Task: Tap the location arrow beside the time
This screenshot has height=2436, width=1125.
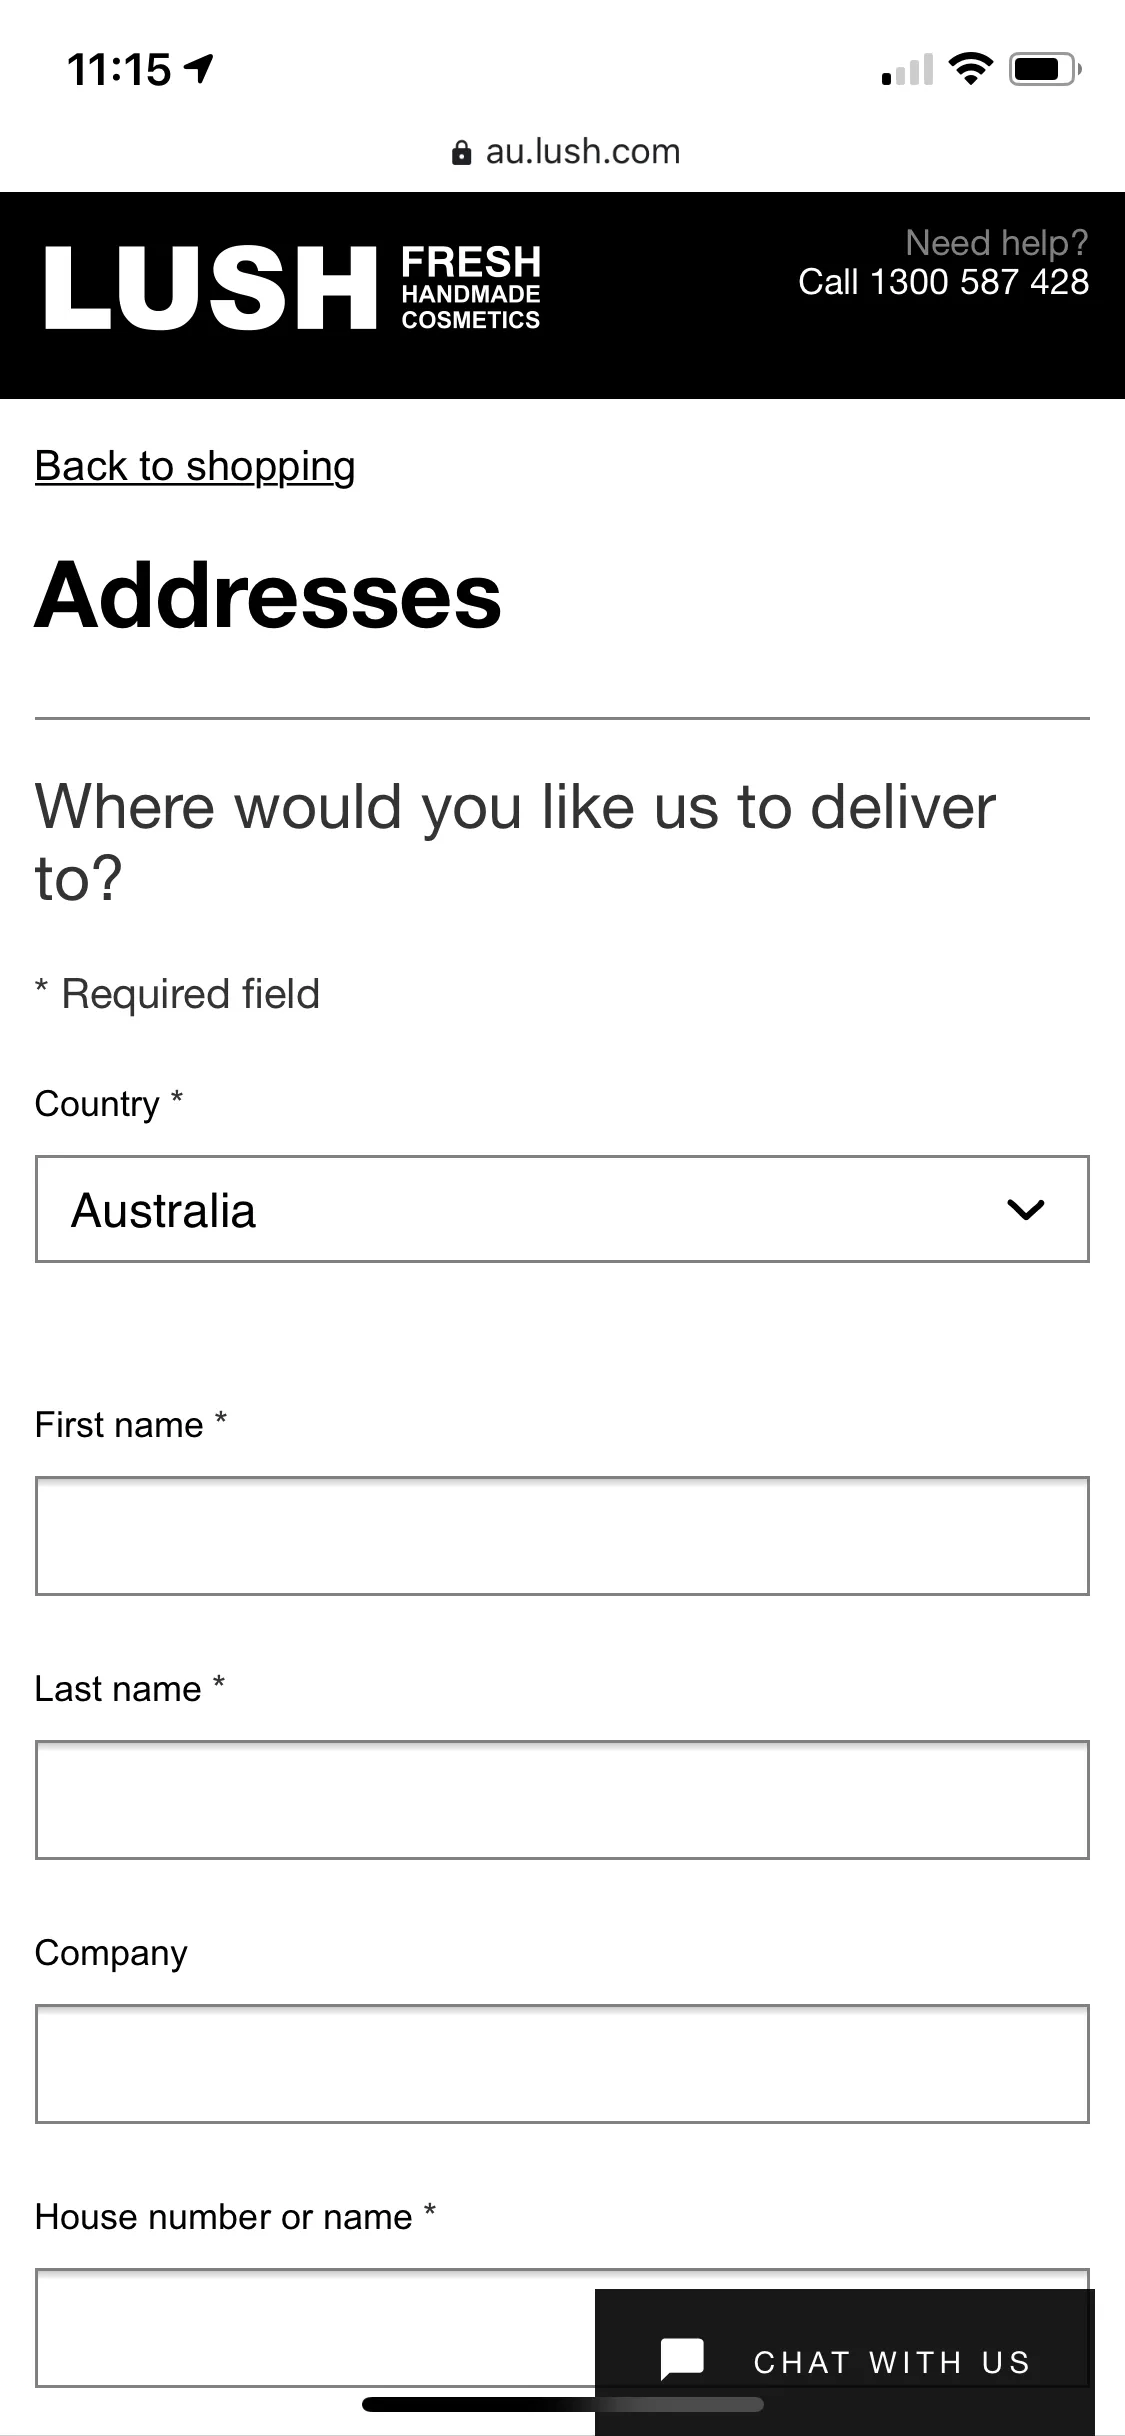Action: tap(199, 69)
